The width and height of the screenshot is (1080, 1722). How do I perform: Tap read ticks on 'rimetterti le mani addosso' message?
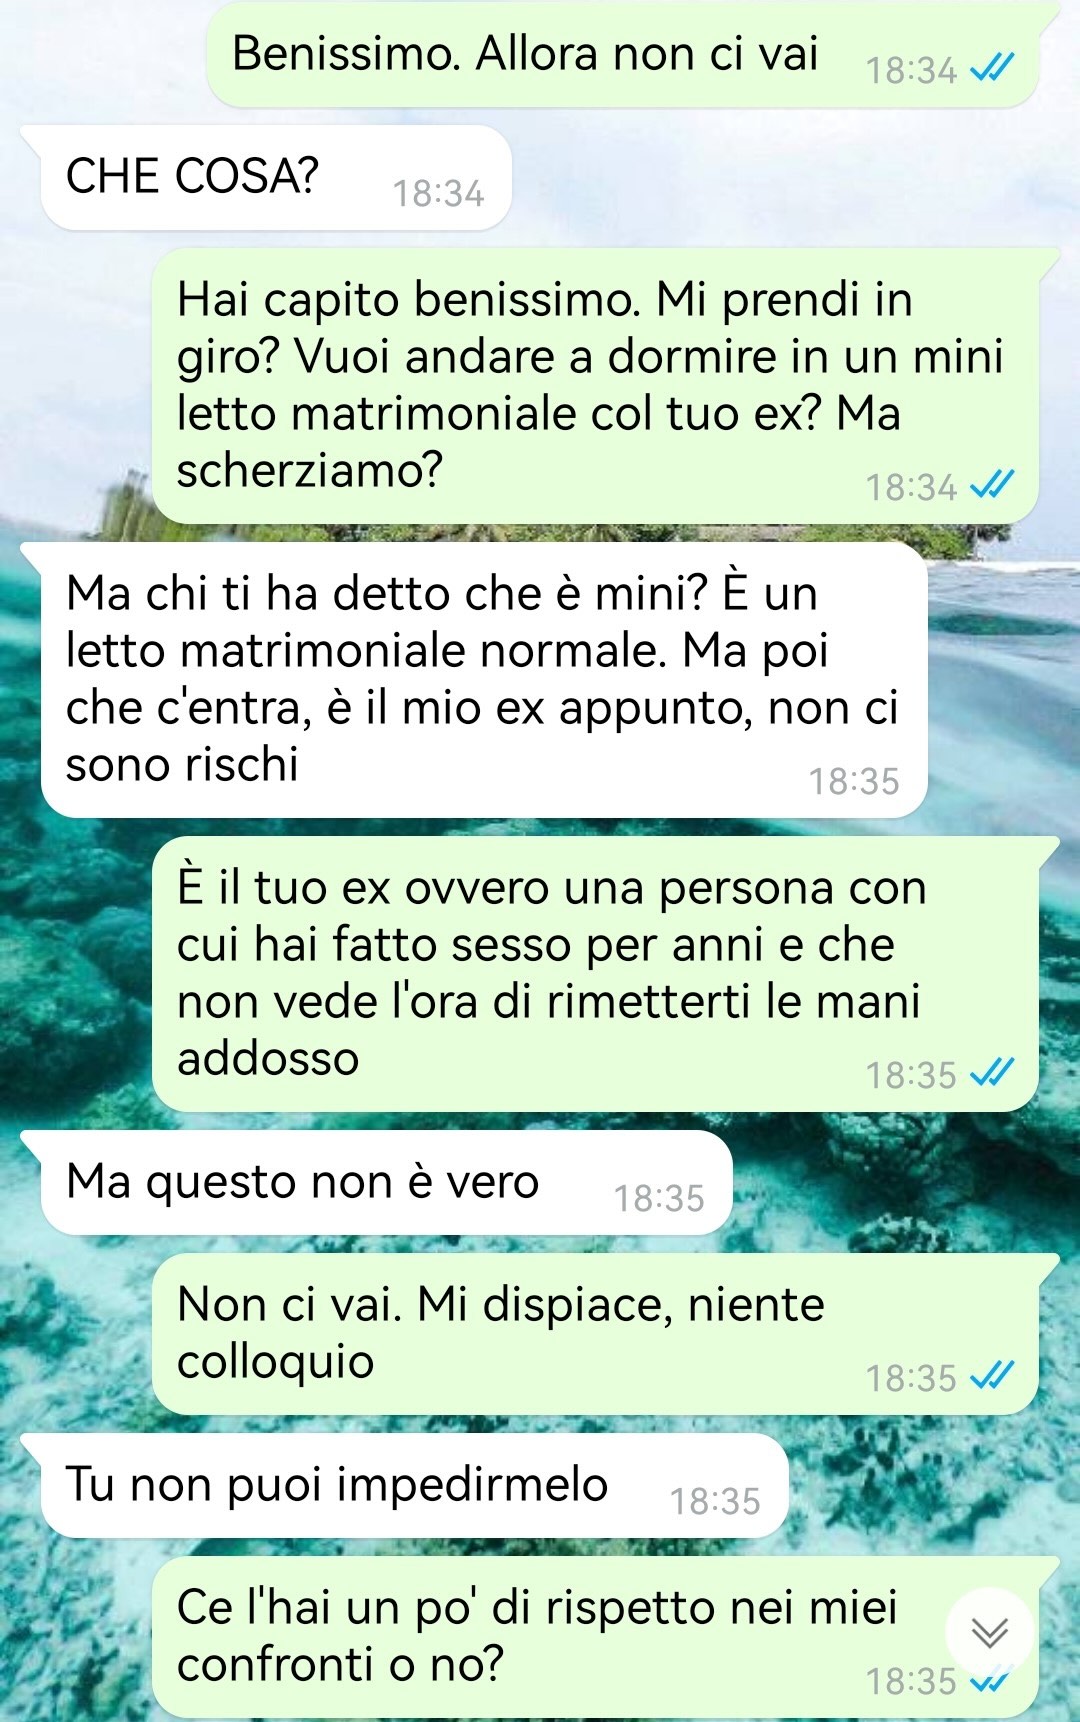[x=992, y=1075]
